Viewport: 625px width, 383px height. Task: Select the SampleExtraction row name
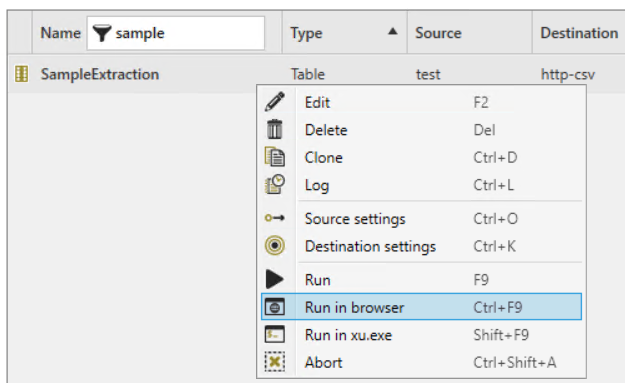click(x=100, y=74)
